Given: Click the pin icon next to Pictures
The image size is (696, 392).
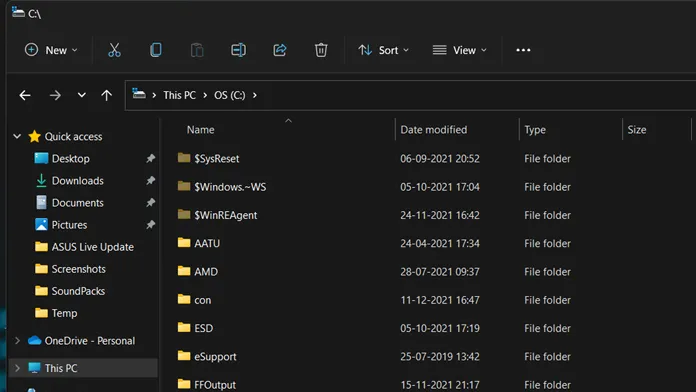Looking at the screenshot, I should pos(151,225).
